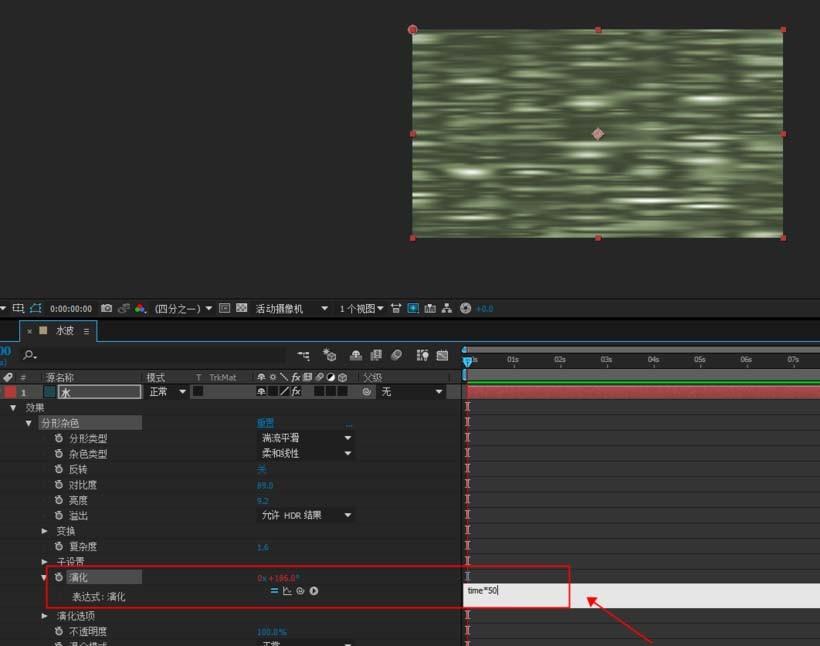This screenshot has height=646, width=820.
Task: Click the expression pick whip icon
Action: click(x=300, y=592)
